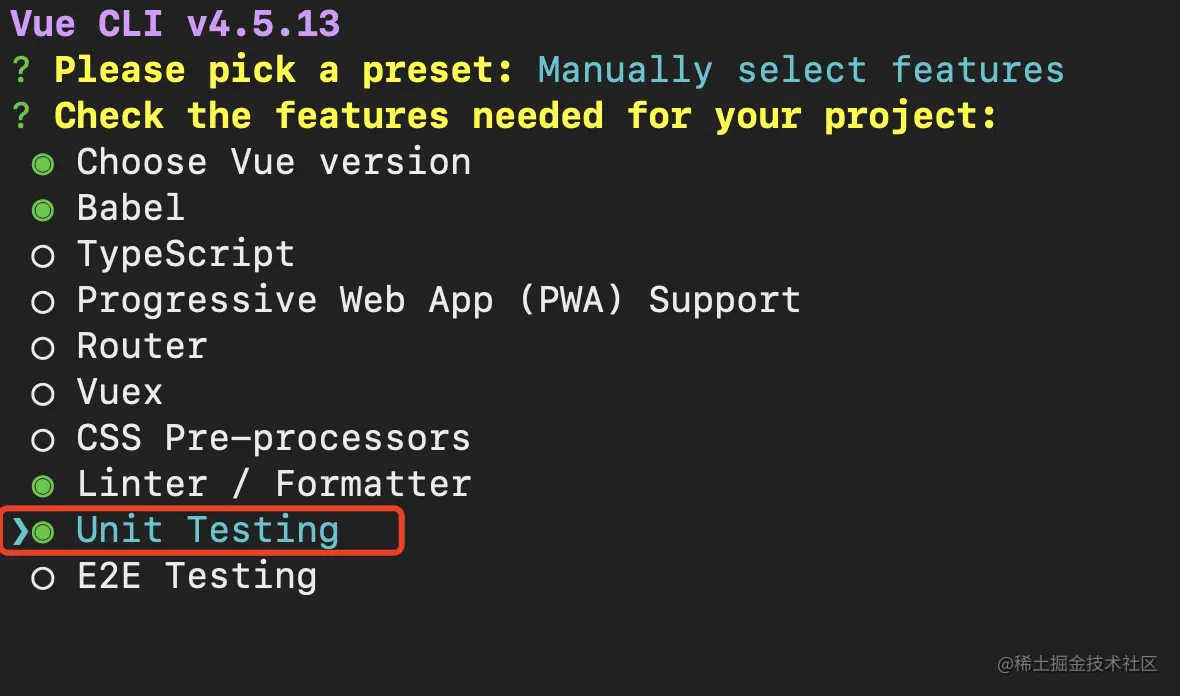Toggle the Unit Testing green circle
This screenshot has height=696, width=1180.
pos(42,533)
